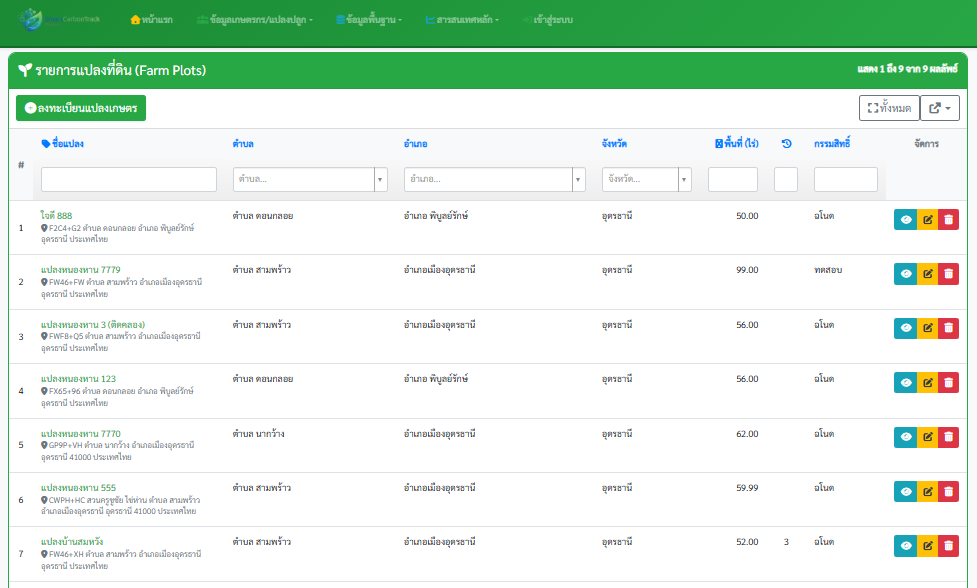Viewport: 977px width, 588px height.
Task: Open the อำเภอ filter dropdown
Action: (495, 179)
